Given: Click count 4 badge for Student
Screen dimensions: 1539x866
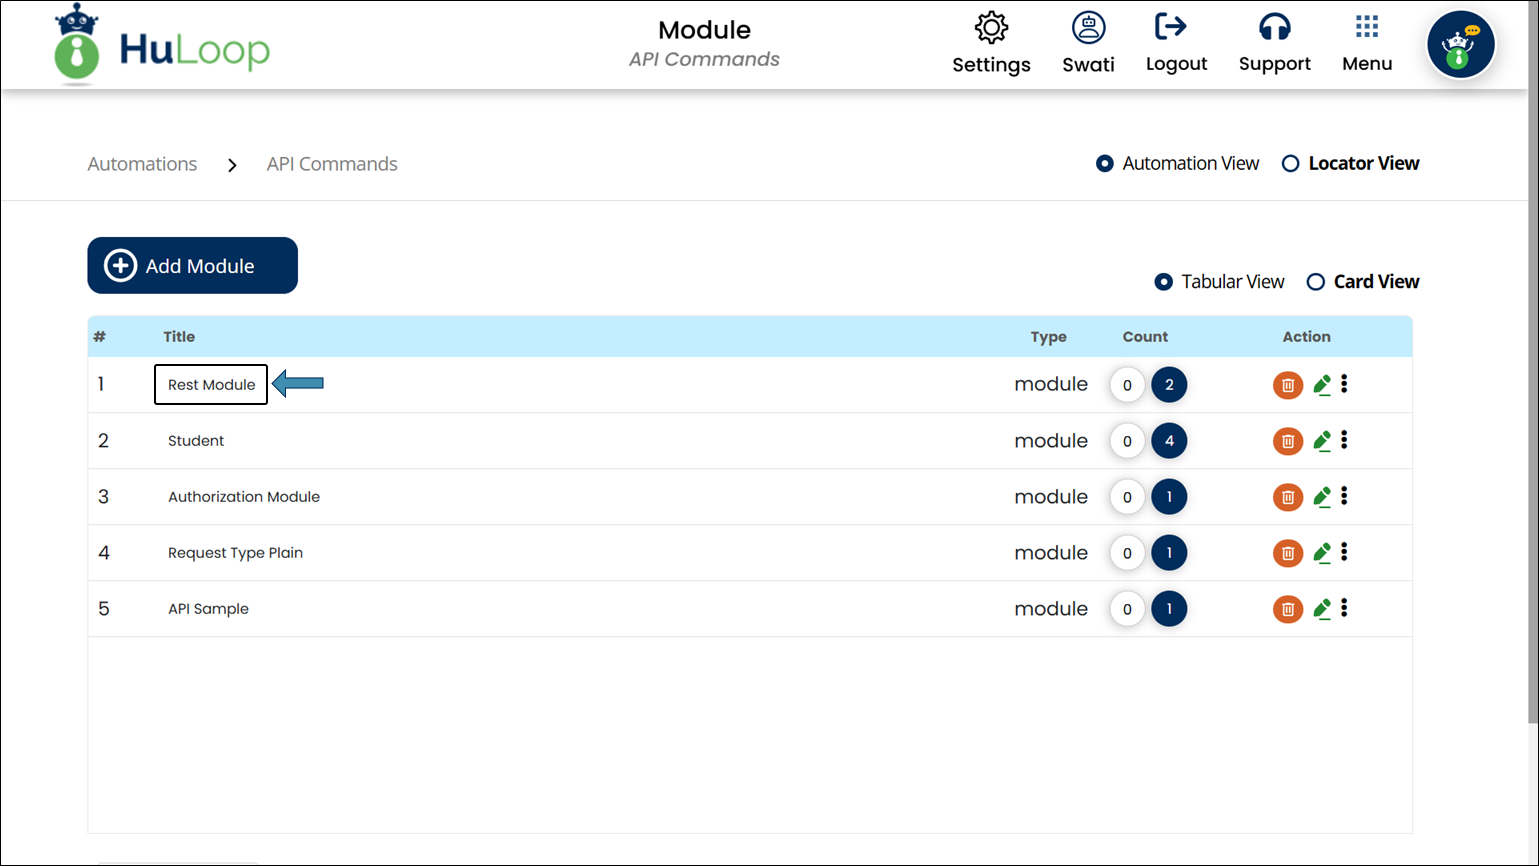Looking at the screenshot, I should tap(1169, 441).
